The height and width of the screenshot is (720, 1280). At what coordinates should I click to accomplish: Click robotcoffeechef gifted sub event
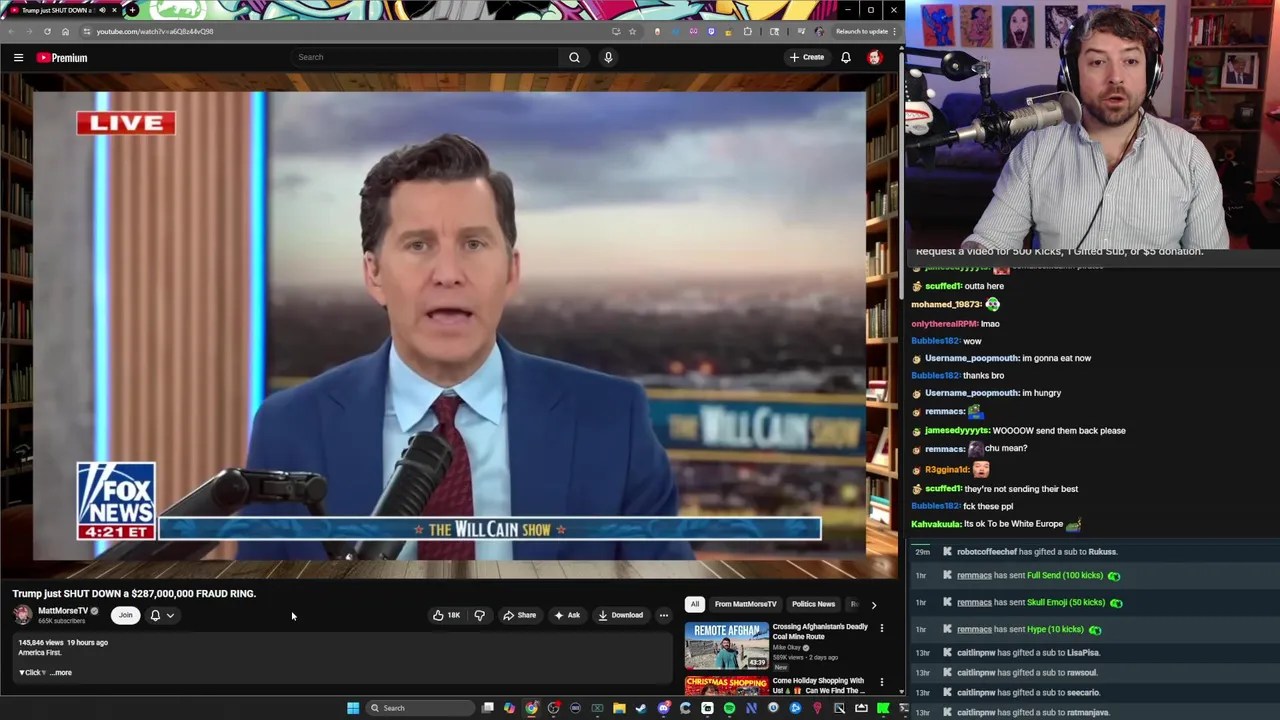(x=1095, y=551)
